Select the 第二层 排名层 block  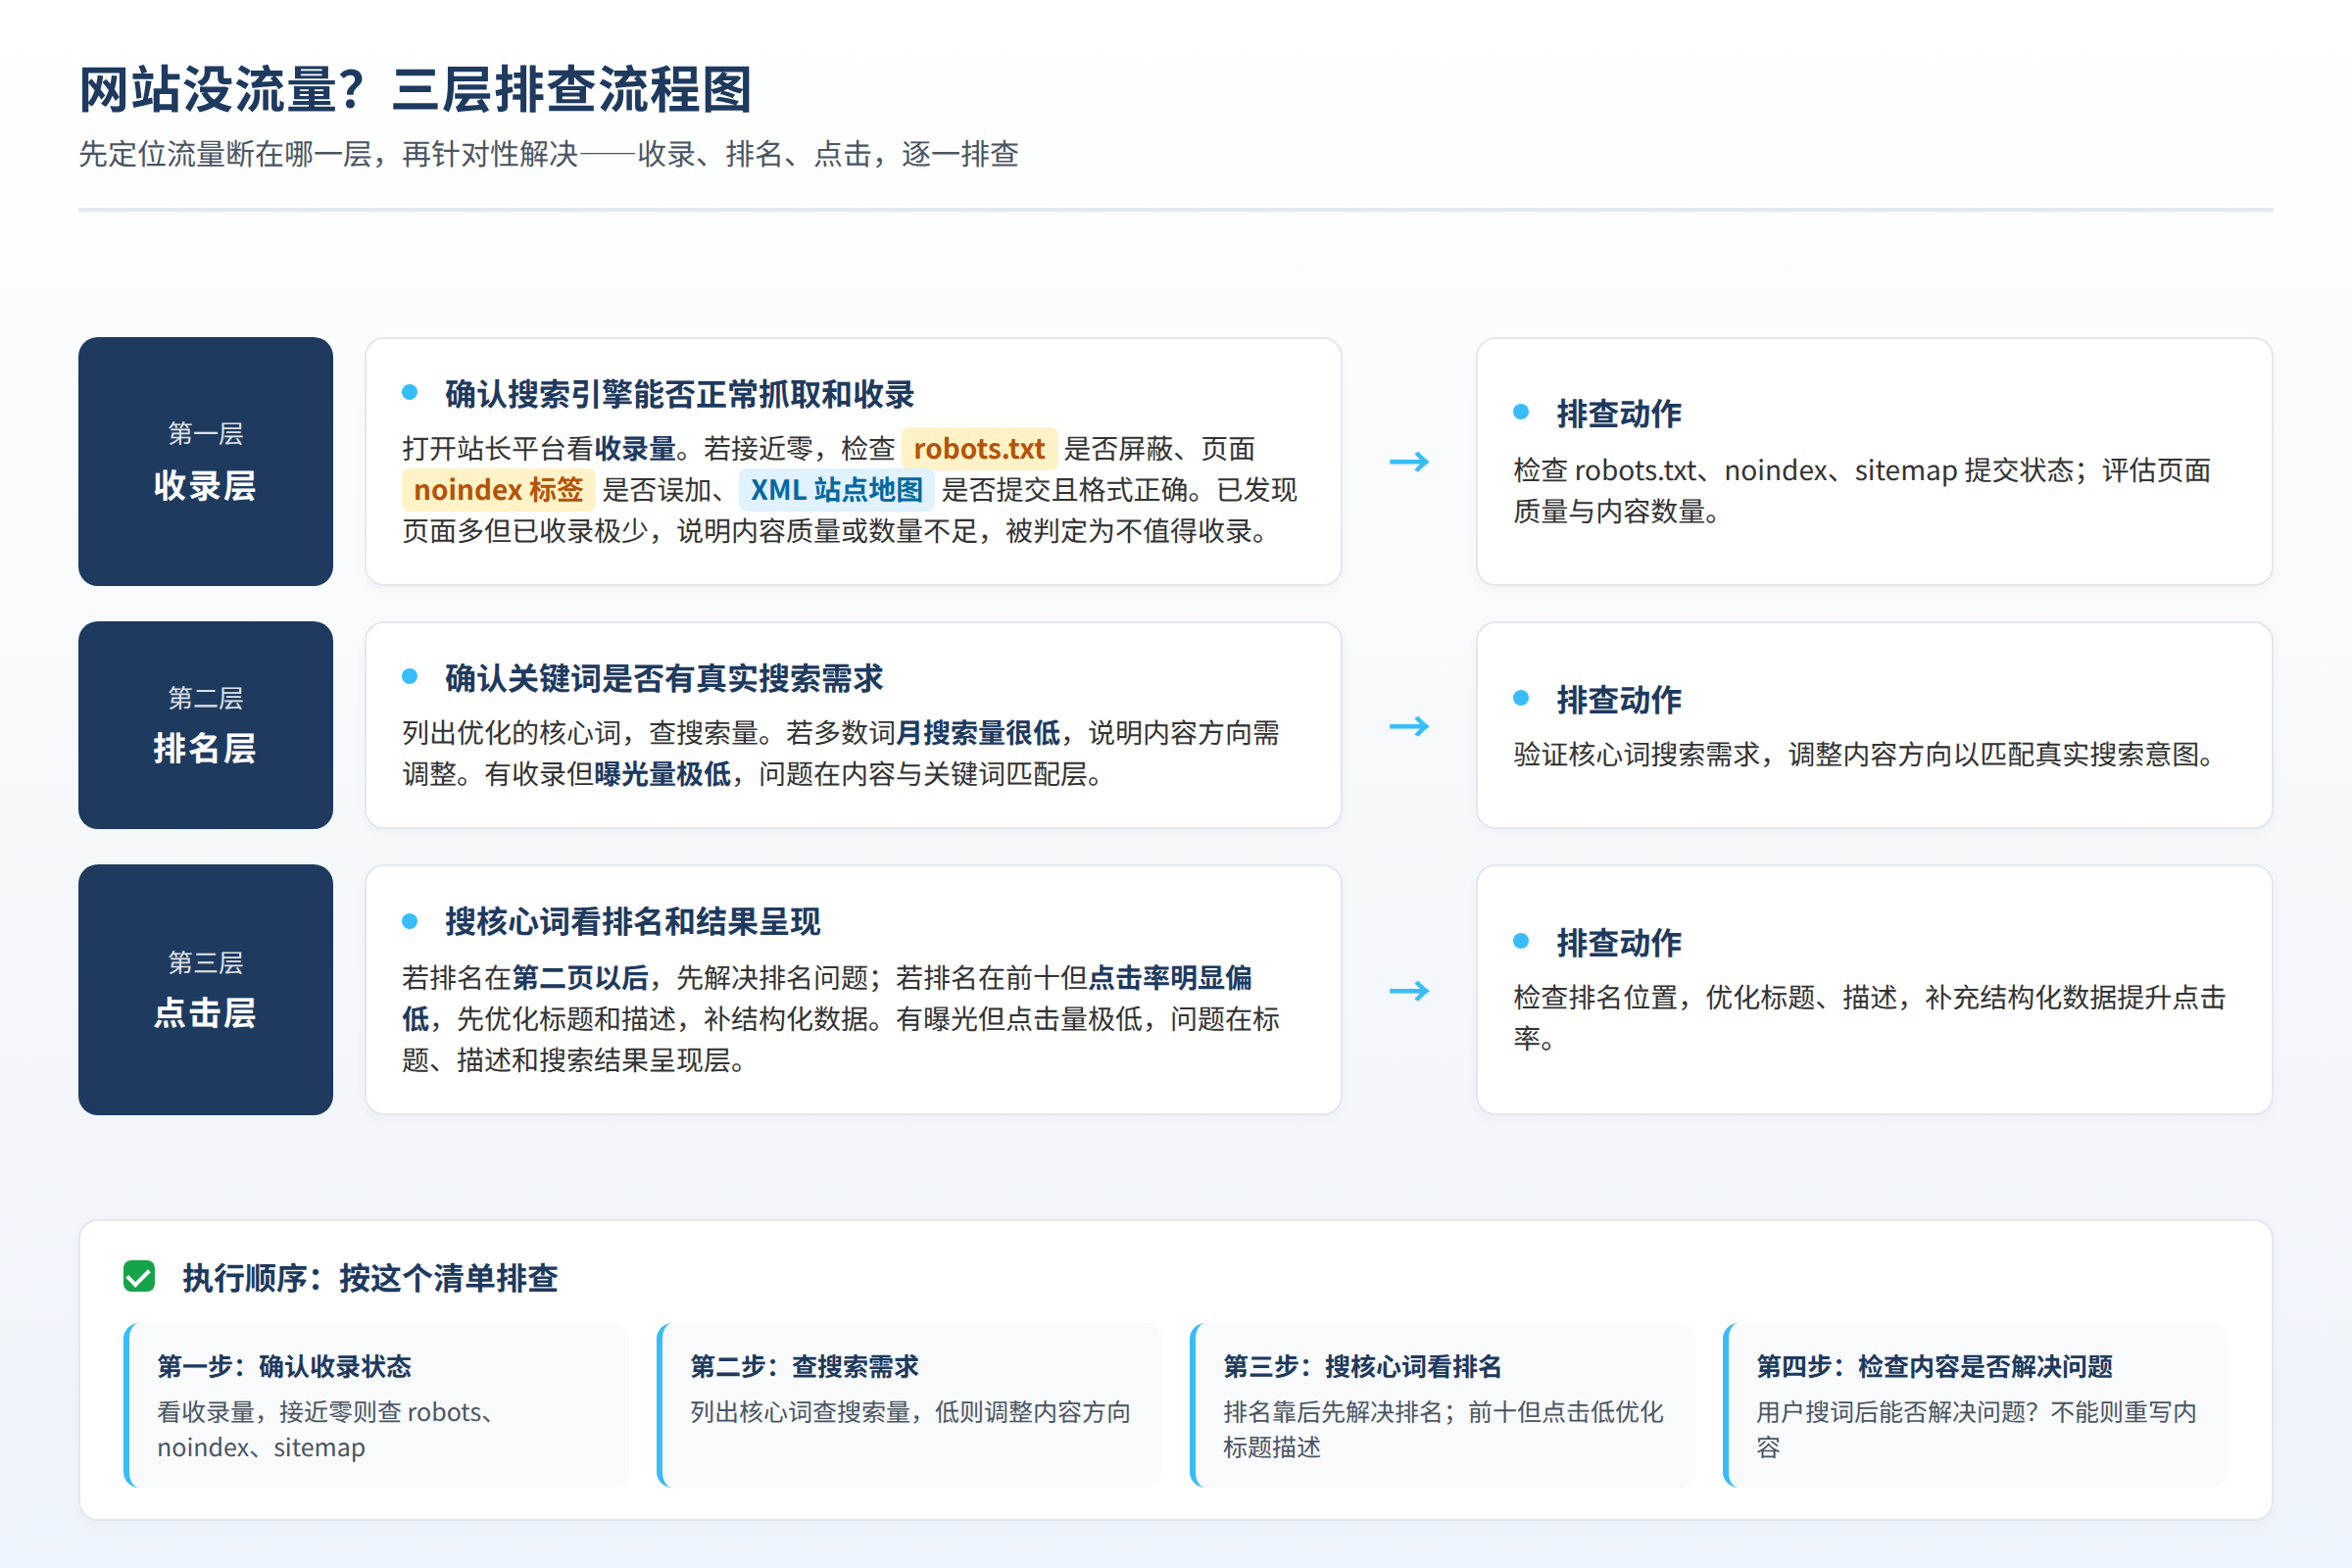205,725
